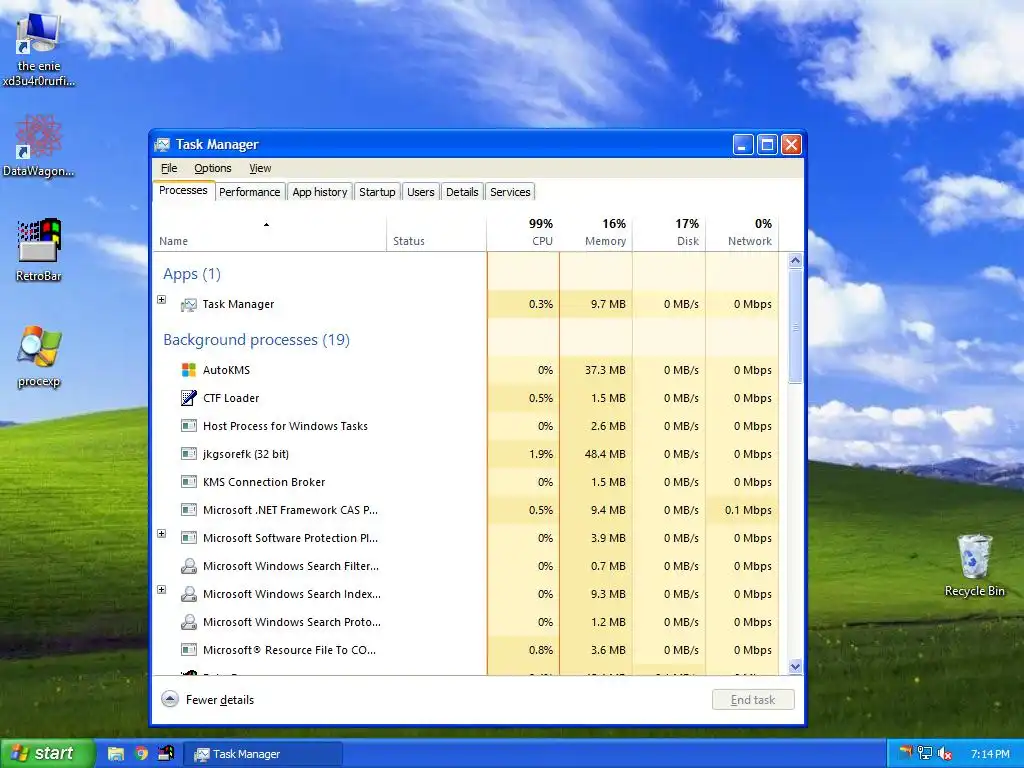Click the 48.4 MB memory value
Viewport: 1024px width, 768px height.
coord(605,454)
